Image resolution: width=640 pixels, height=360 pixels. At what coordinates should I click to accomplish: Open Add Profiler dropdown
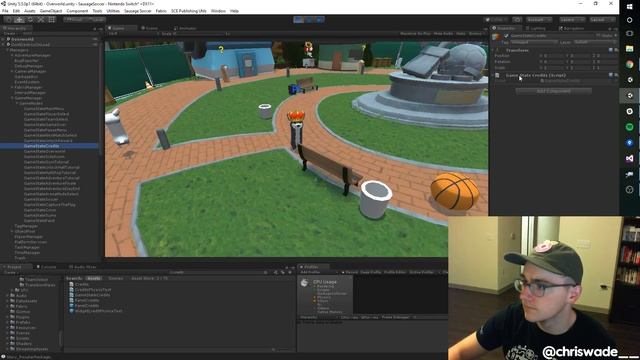pyautogui.click(x=318, y=272)
